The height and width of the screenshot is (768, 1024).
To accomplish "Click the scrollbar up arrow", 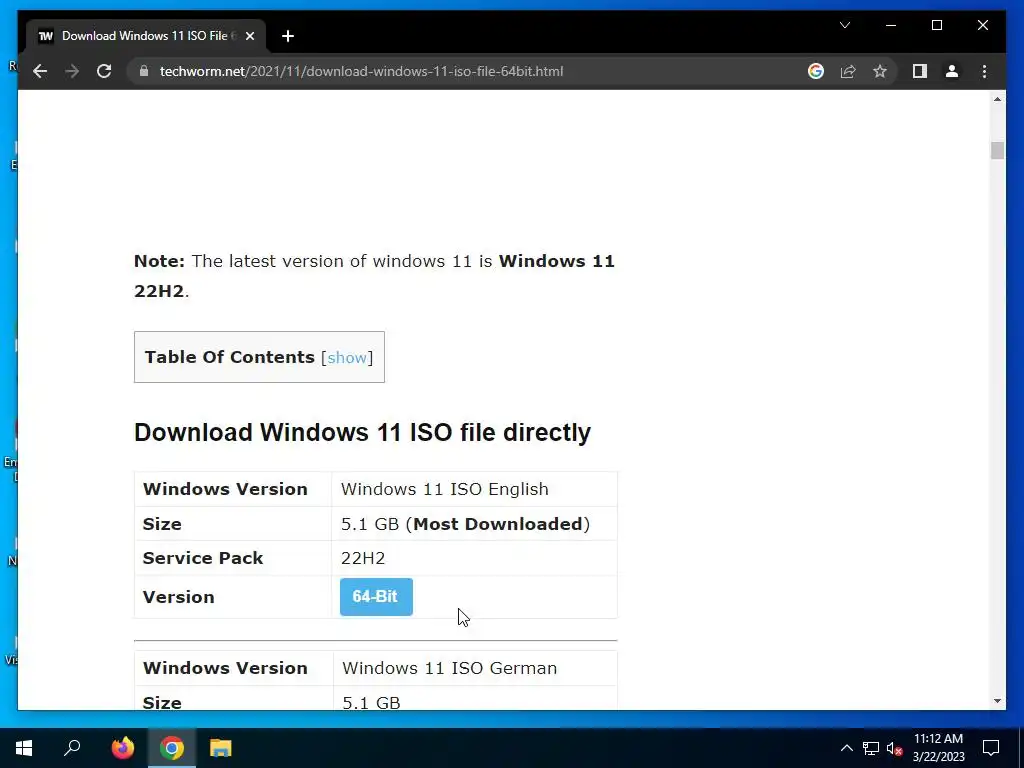I will [997, 99].
